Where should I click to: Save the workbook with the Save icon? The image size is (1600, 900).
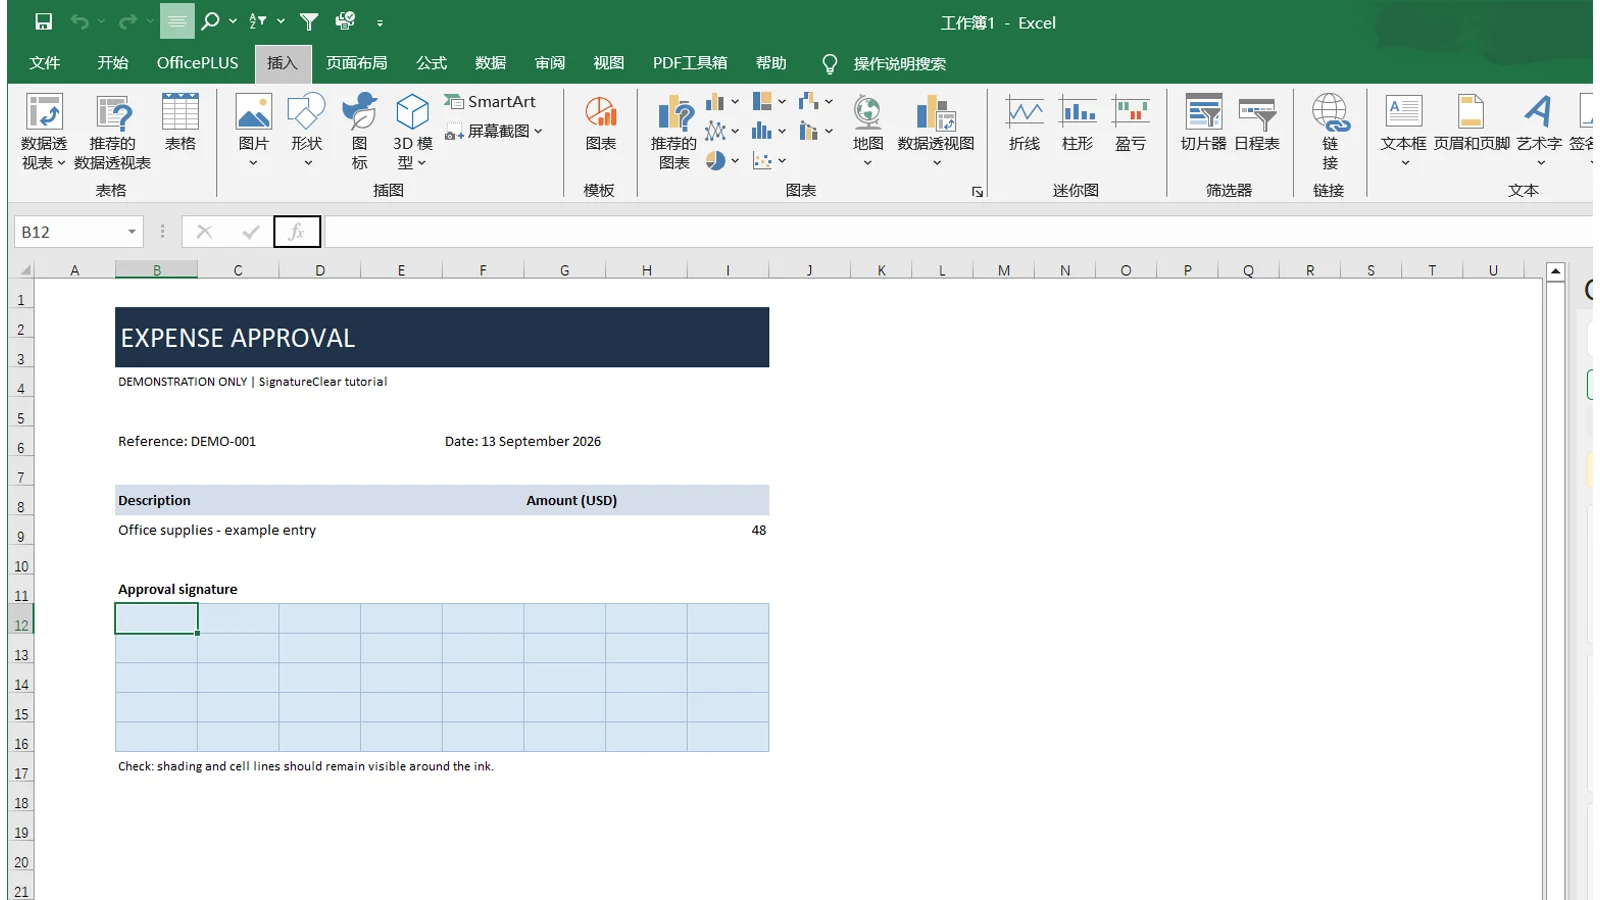click(x=43, y=21)
